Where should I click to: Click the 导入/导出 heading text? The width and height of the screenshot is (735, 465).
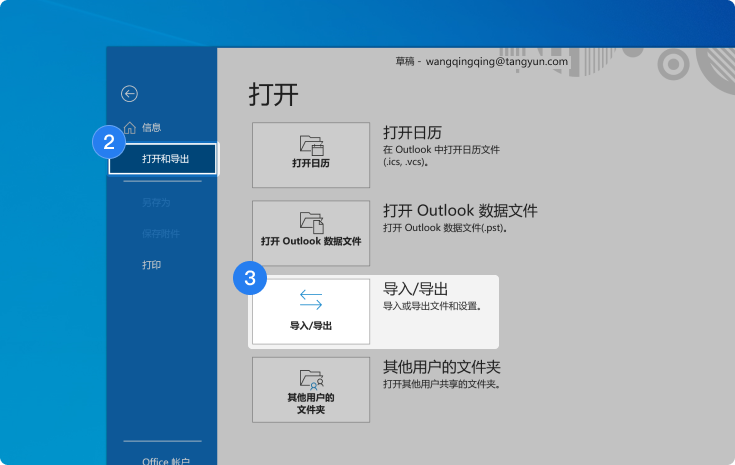(x=415, y=289)
